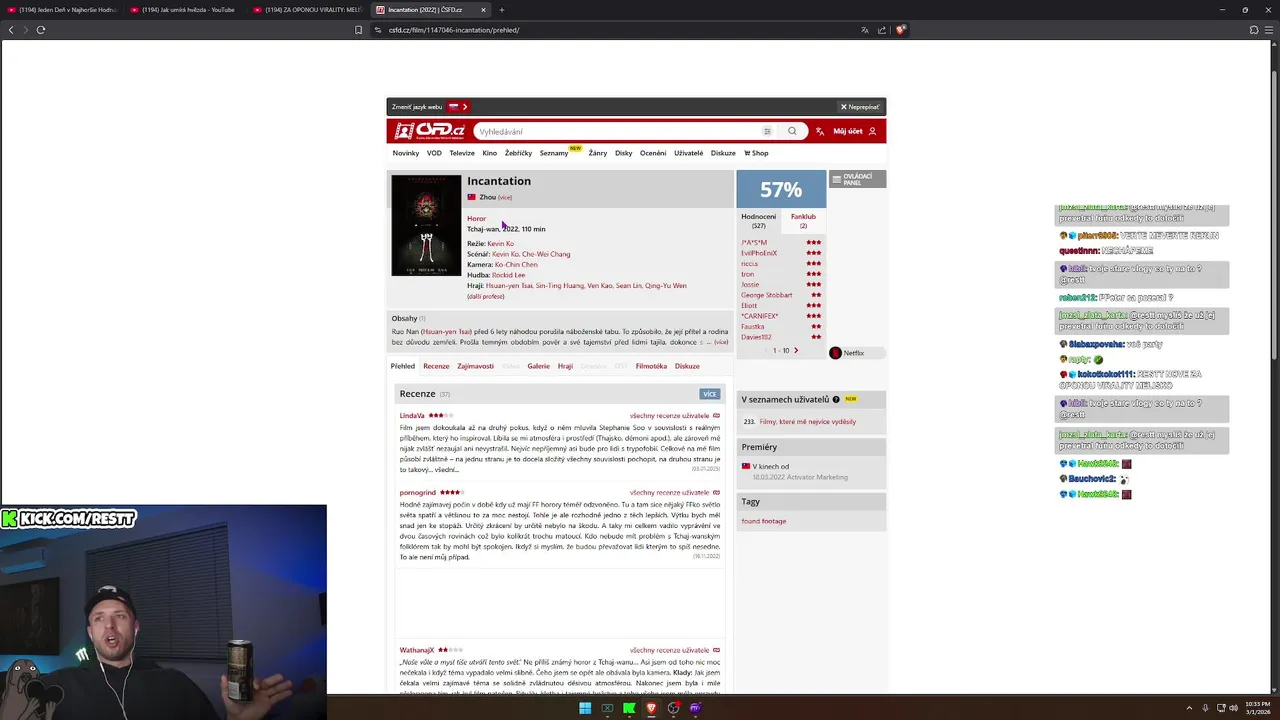Open the found footage tag

click(x=763, y=521)
